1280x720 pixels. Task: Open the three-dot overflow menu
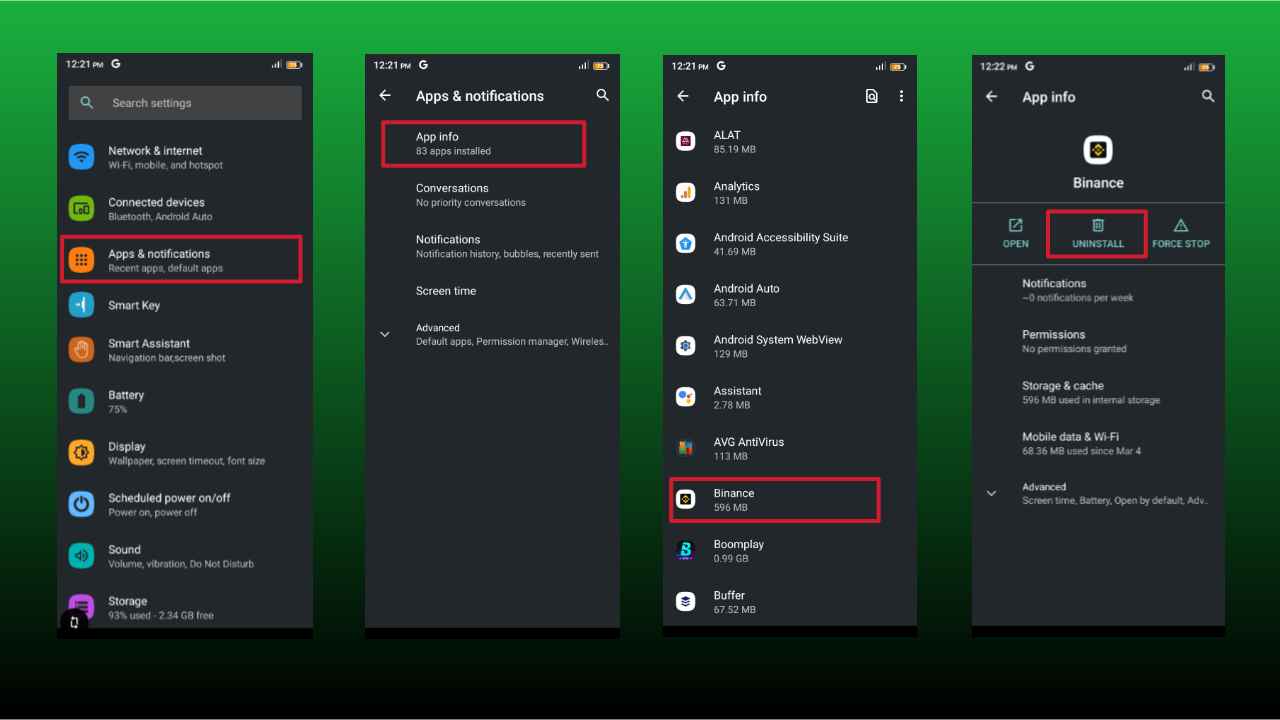click(901, 96)
